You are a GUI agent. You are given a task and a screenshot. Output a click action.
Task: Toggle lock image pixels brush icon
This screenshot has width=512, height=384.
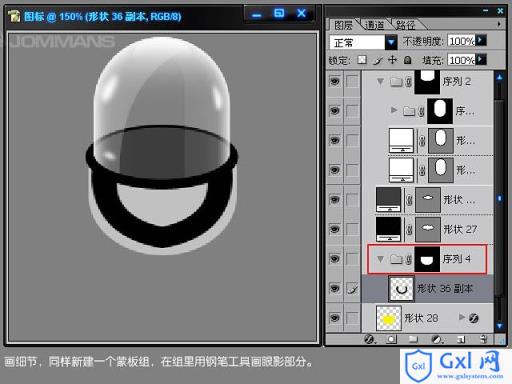(x=378, y=60)
